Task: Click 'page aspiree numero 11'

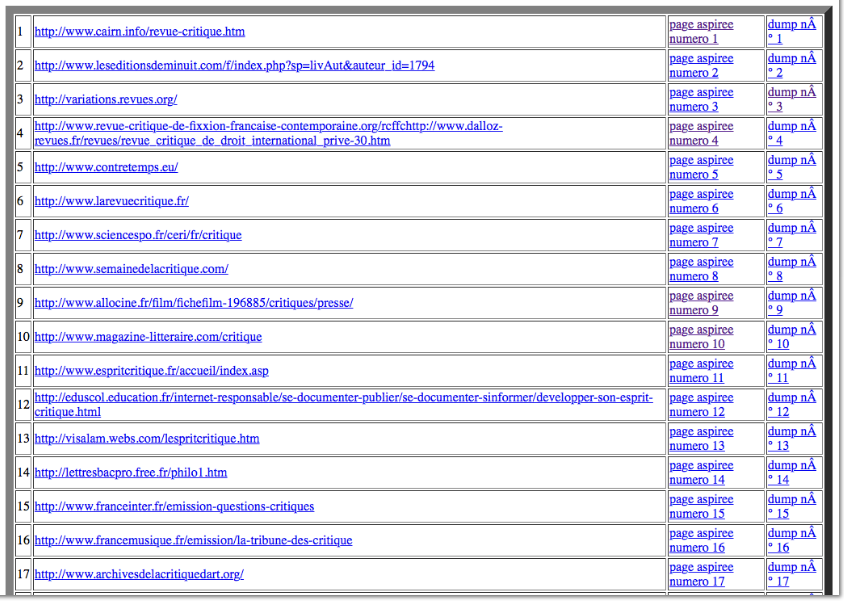Action: [x=701, y=371]
